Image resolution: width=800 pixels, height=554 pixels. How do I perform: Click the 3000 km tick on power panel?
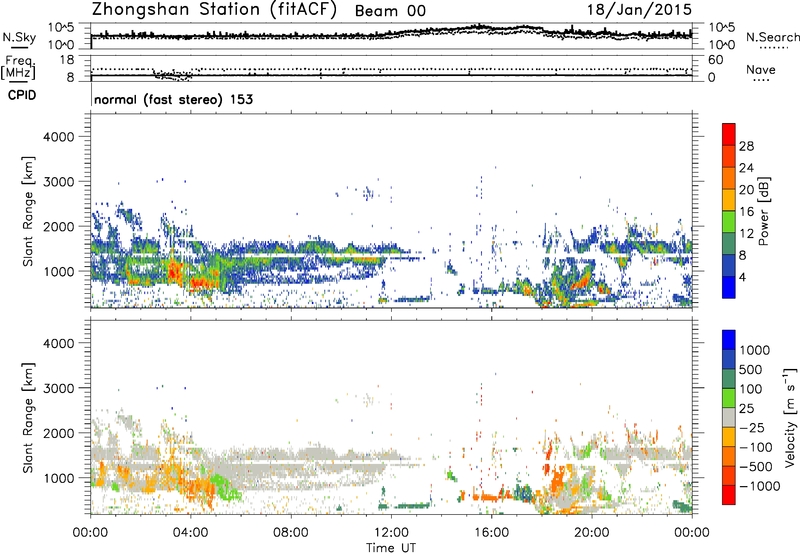59,182
